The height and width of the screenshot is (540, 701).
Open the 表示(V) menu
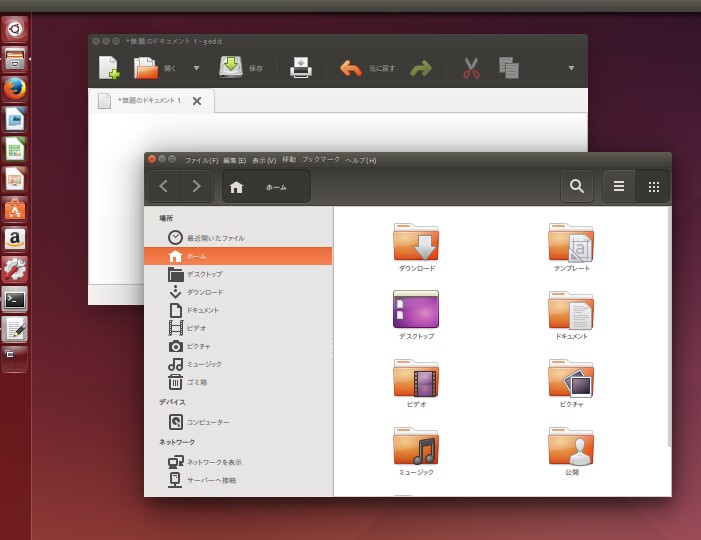[264, 160]
